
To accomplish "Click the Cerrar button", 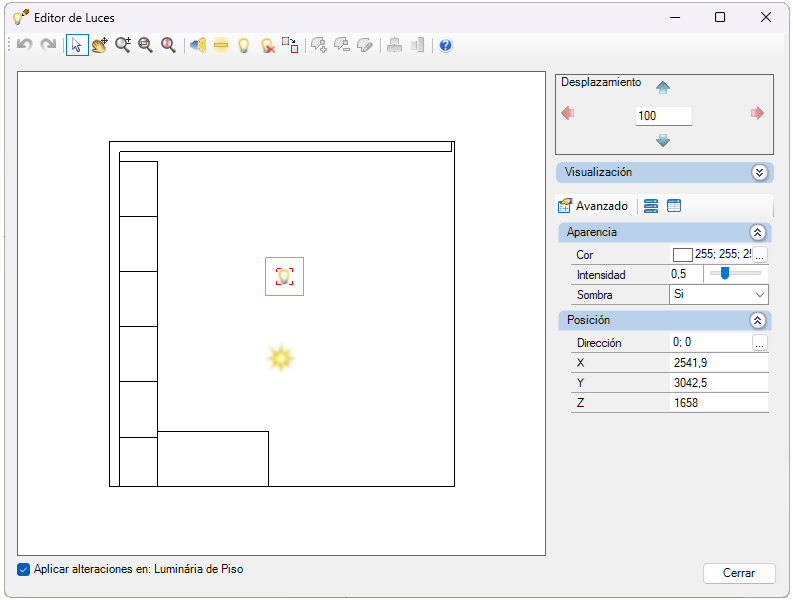I will pos(739,573).
